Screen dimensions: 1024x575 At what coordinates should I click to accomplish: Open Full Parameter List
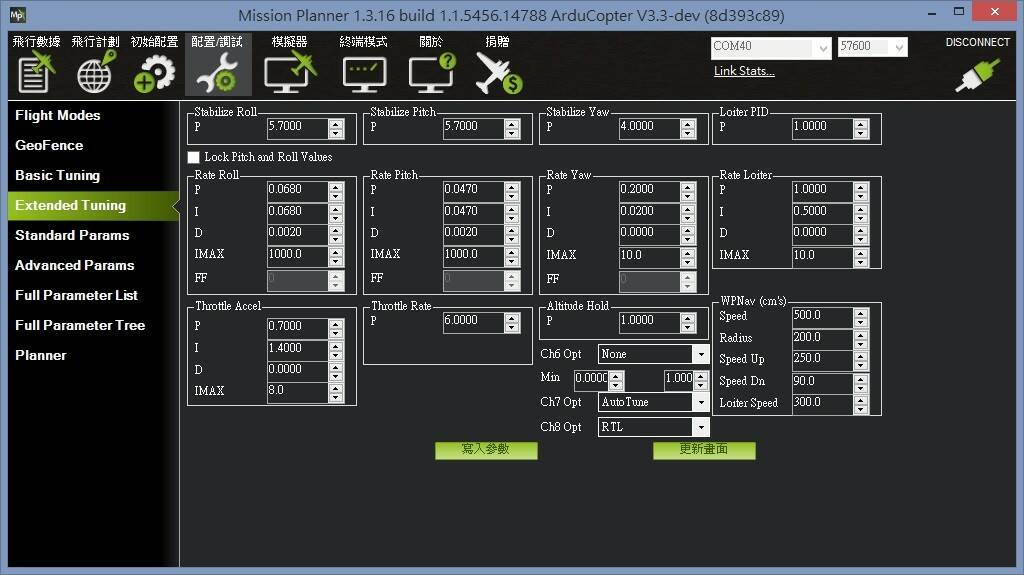tap(76, 295)
